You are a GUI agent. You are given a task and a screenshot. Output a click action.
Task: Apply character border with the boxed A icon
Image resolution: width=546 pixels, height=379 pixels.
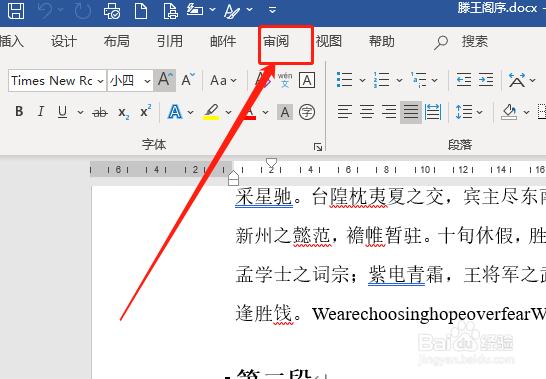point(307,80)
